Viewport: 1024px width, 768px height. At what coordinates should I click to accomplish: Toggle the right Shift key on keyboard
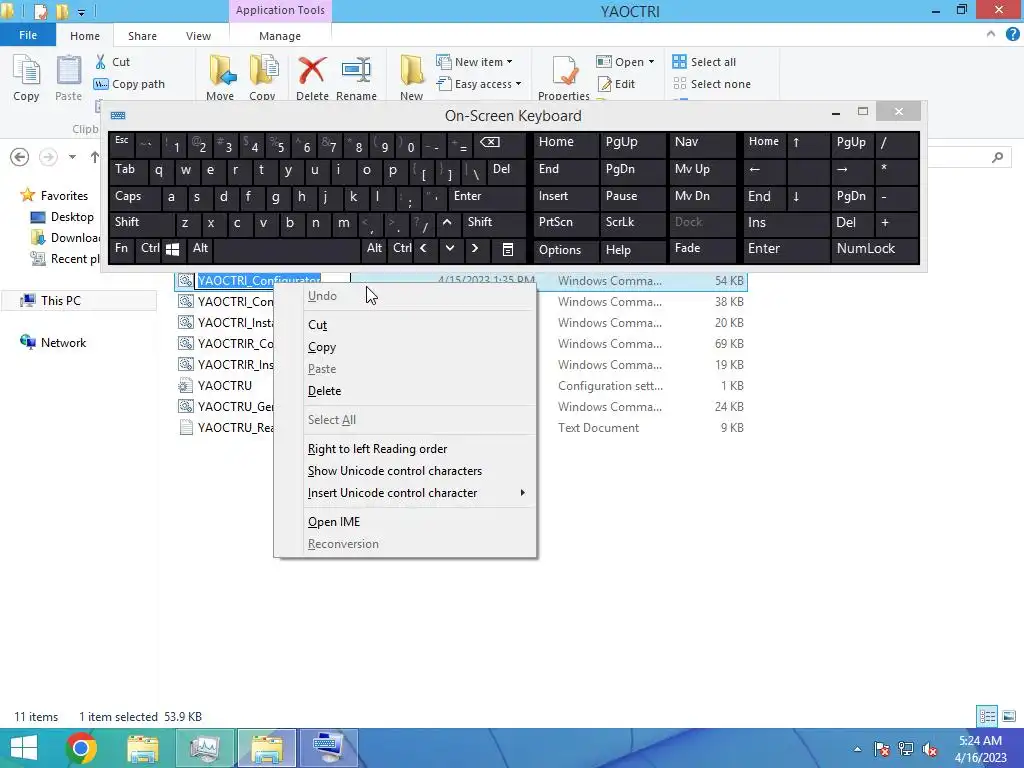(x=494, y=223)
